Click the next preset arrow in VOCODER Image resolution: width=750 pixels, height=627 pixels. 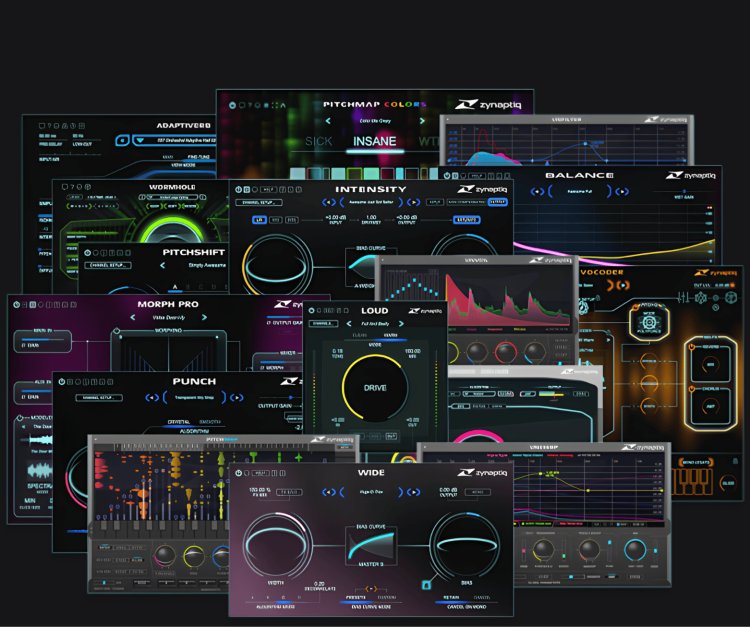click(623, 286)
